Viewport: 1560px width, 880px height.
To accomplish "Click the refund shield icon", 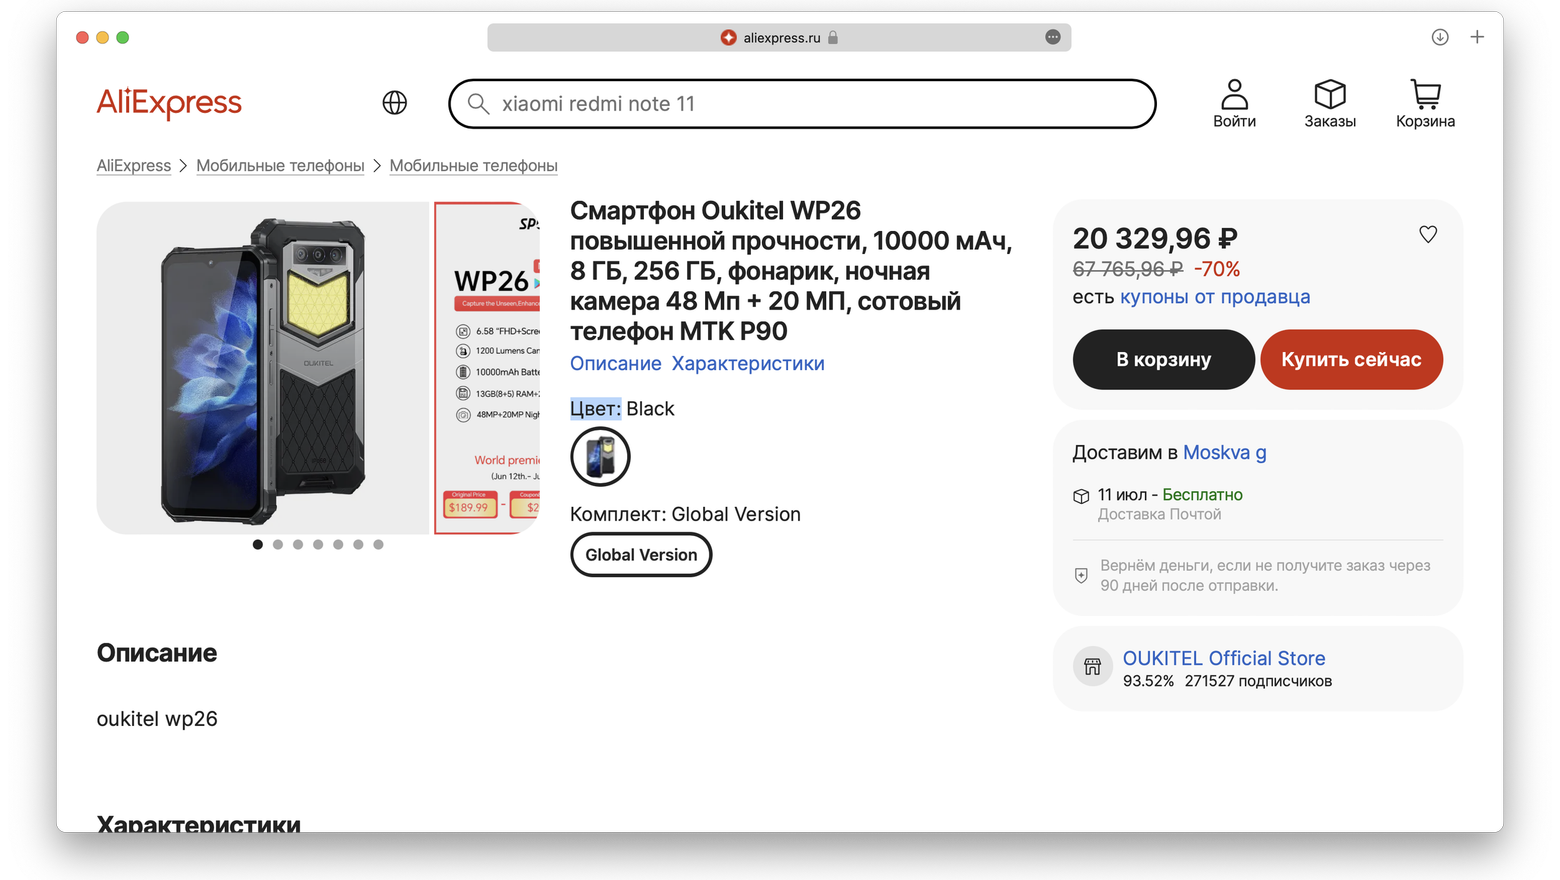I will click(x=1081, y=575).
